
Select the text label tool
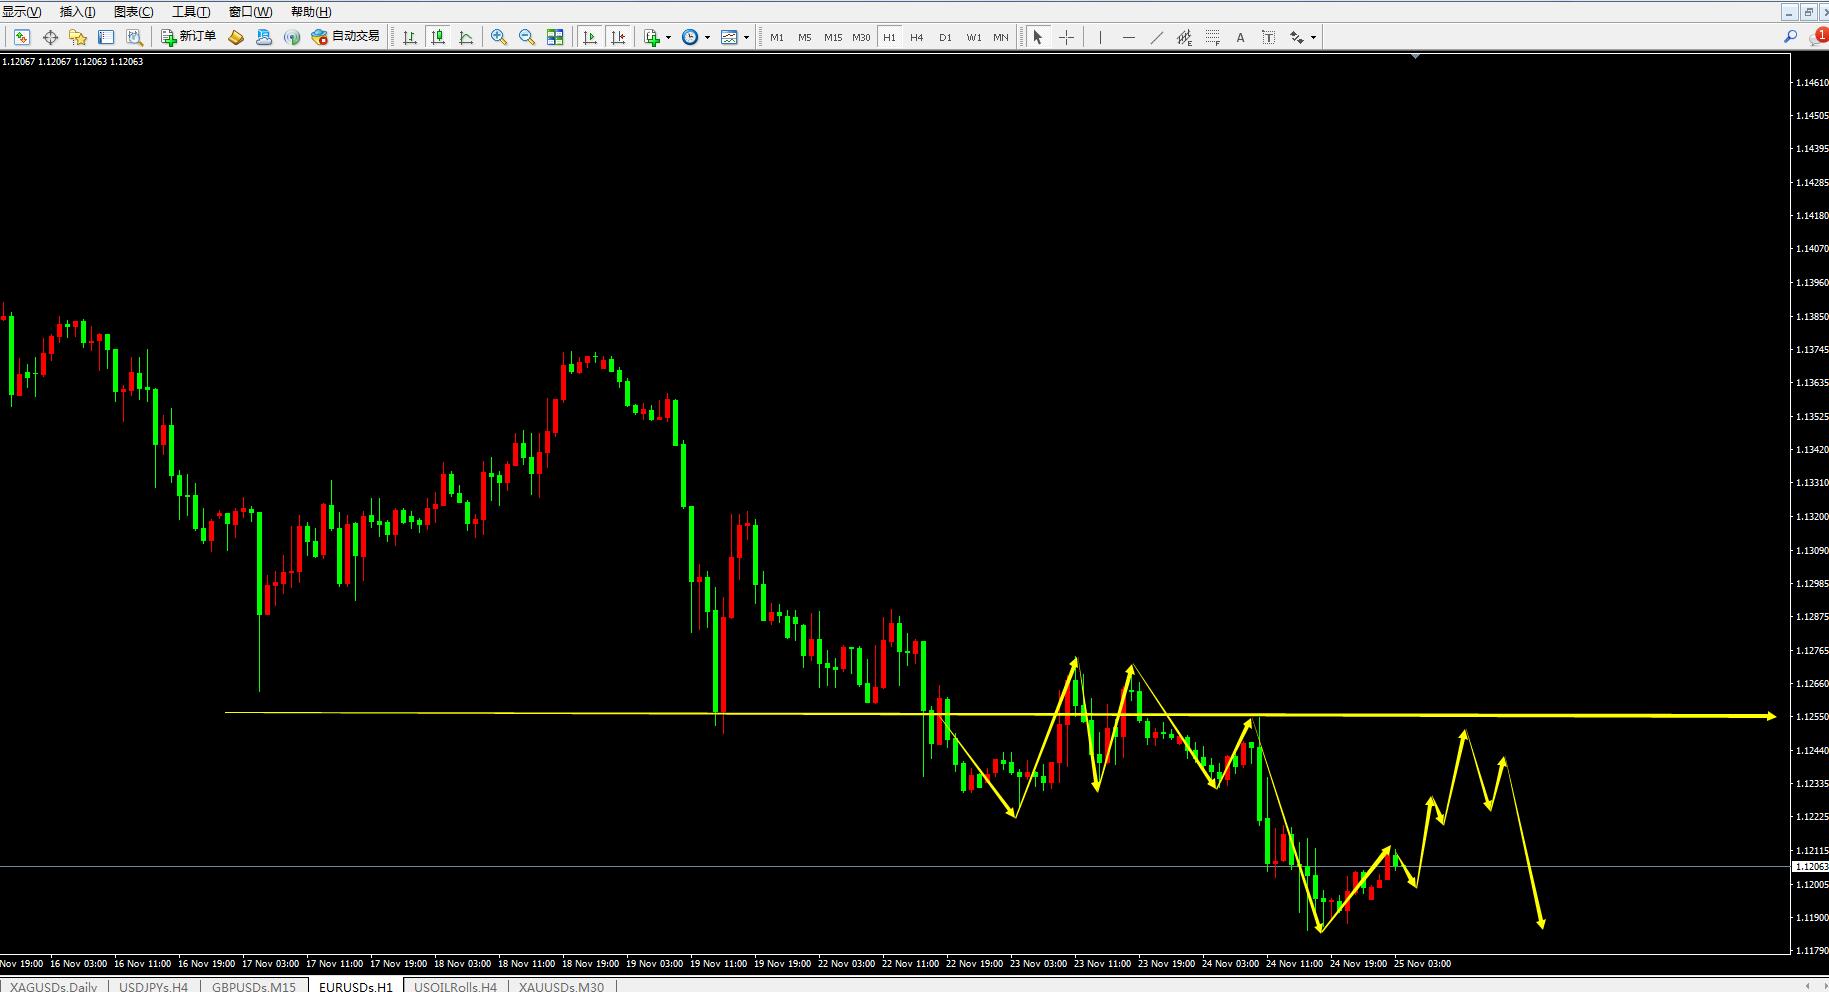tap(1268, 37)
